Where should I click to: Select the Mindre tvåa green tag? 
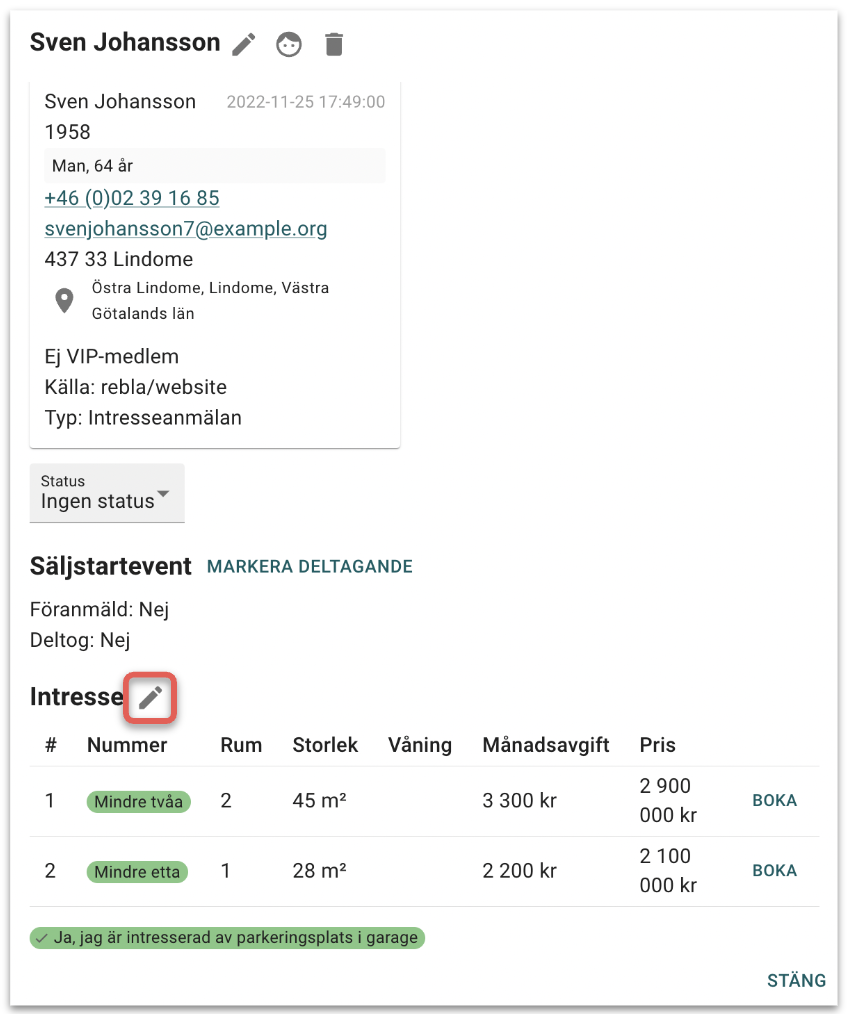point(138,801)
